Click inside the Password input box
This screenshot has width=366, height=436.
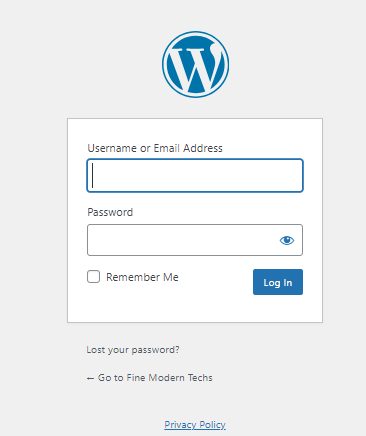point(195,240)
